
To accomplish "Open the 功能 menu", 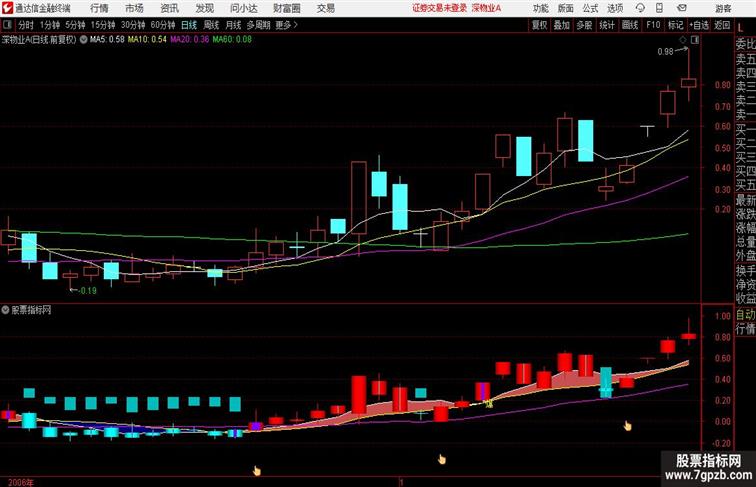I will click(x=540, y=8).
